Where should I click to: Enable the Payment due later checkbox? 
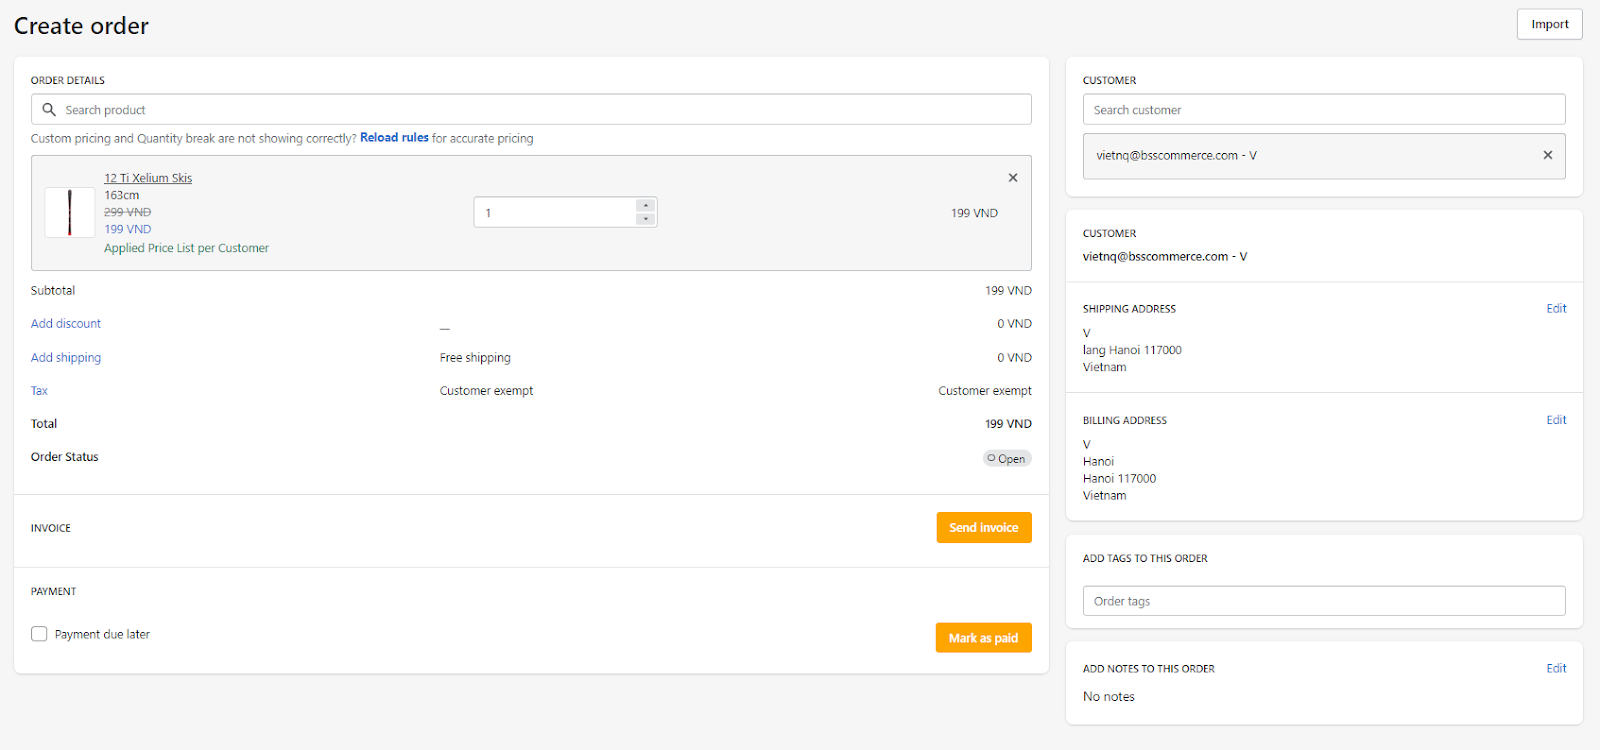coord(39,634)
